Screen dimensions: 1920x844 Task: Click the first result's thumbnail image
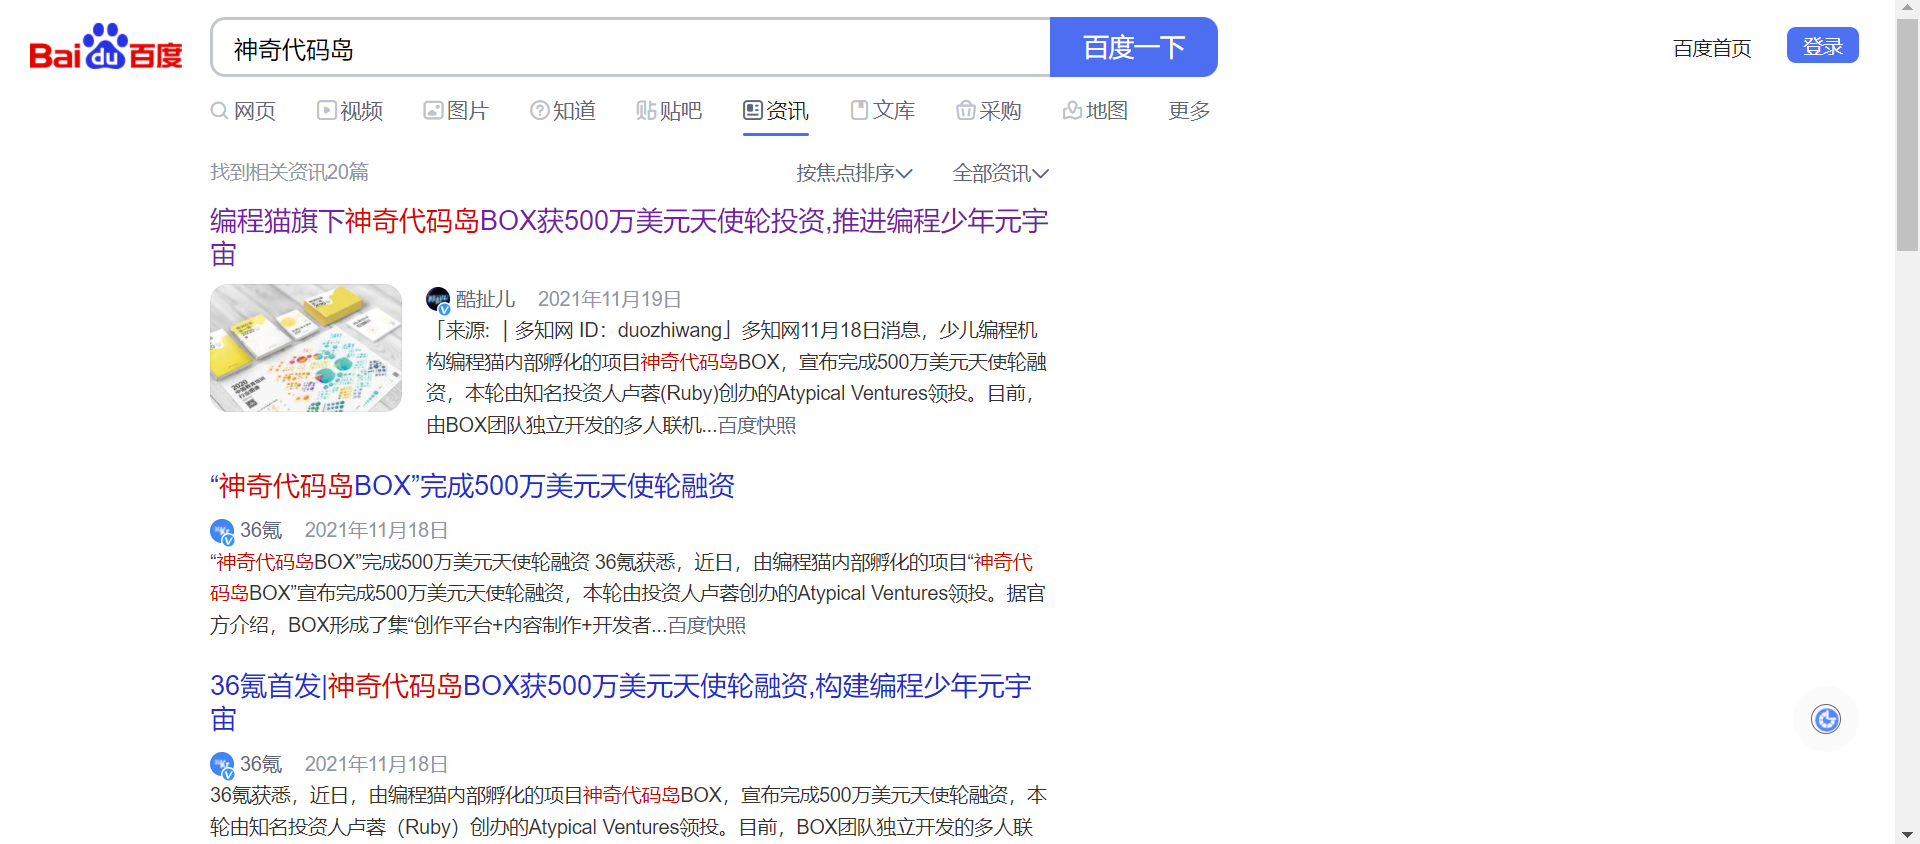[306, 348]
